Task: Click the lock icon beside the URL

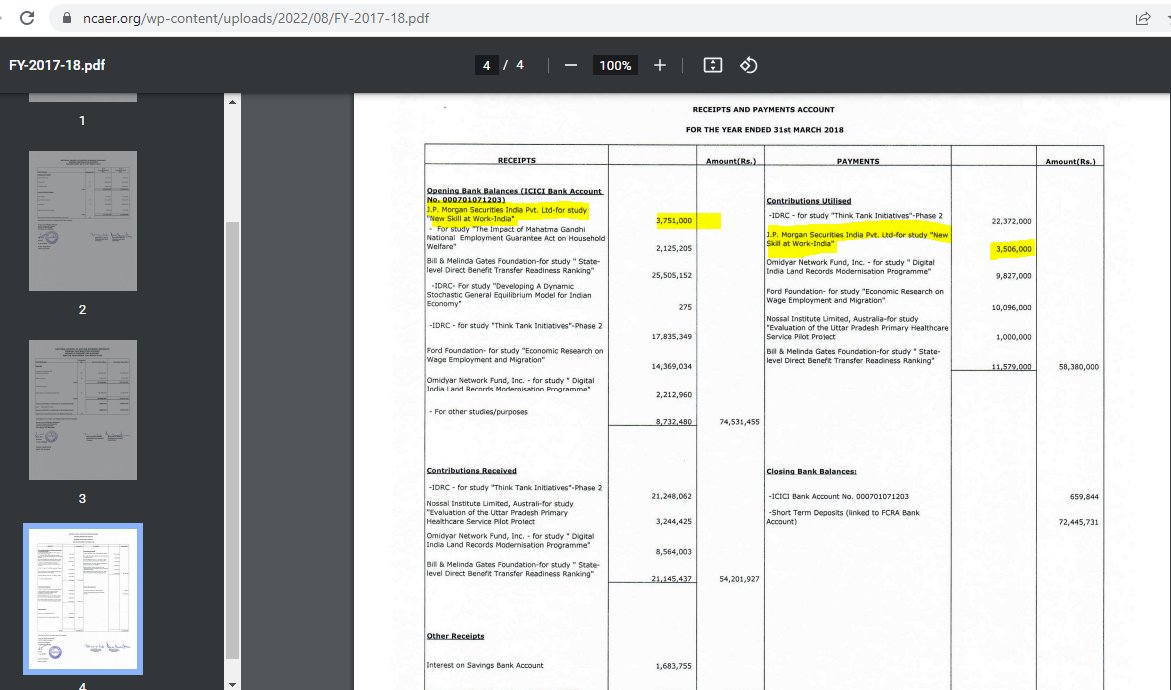Action: (67, 18)
